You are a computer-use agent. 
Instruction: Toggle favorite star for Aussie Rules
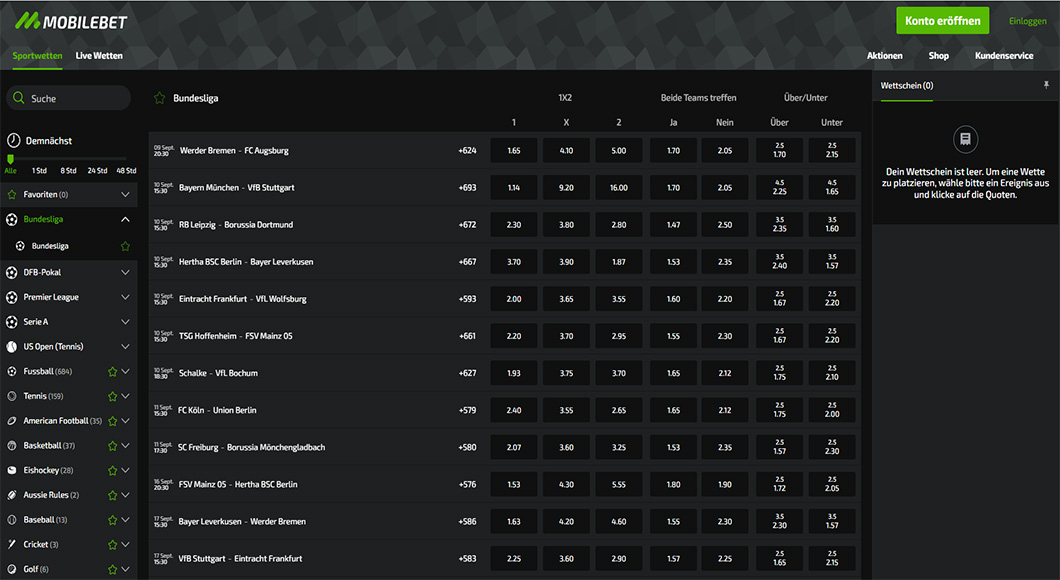[x=113, y=495]
